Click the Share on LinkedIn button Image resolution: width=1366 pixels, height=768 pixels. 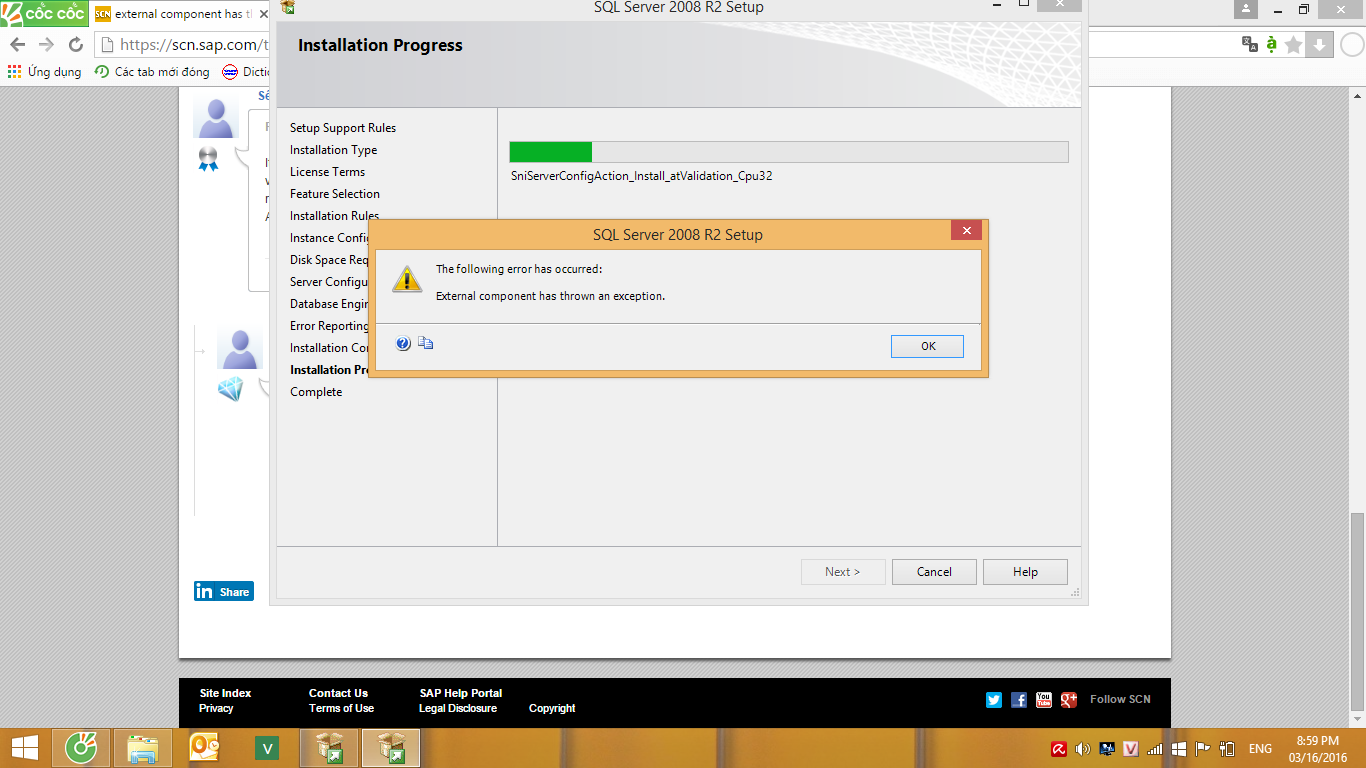[x=224, y=591]
